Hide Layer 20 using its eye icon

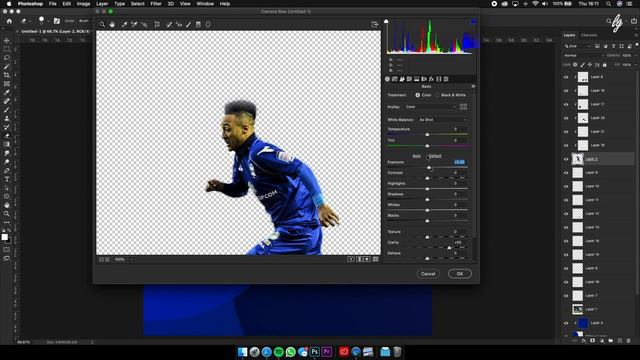[566, 118]
